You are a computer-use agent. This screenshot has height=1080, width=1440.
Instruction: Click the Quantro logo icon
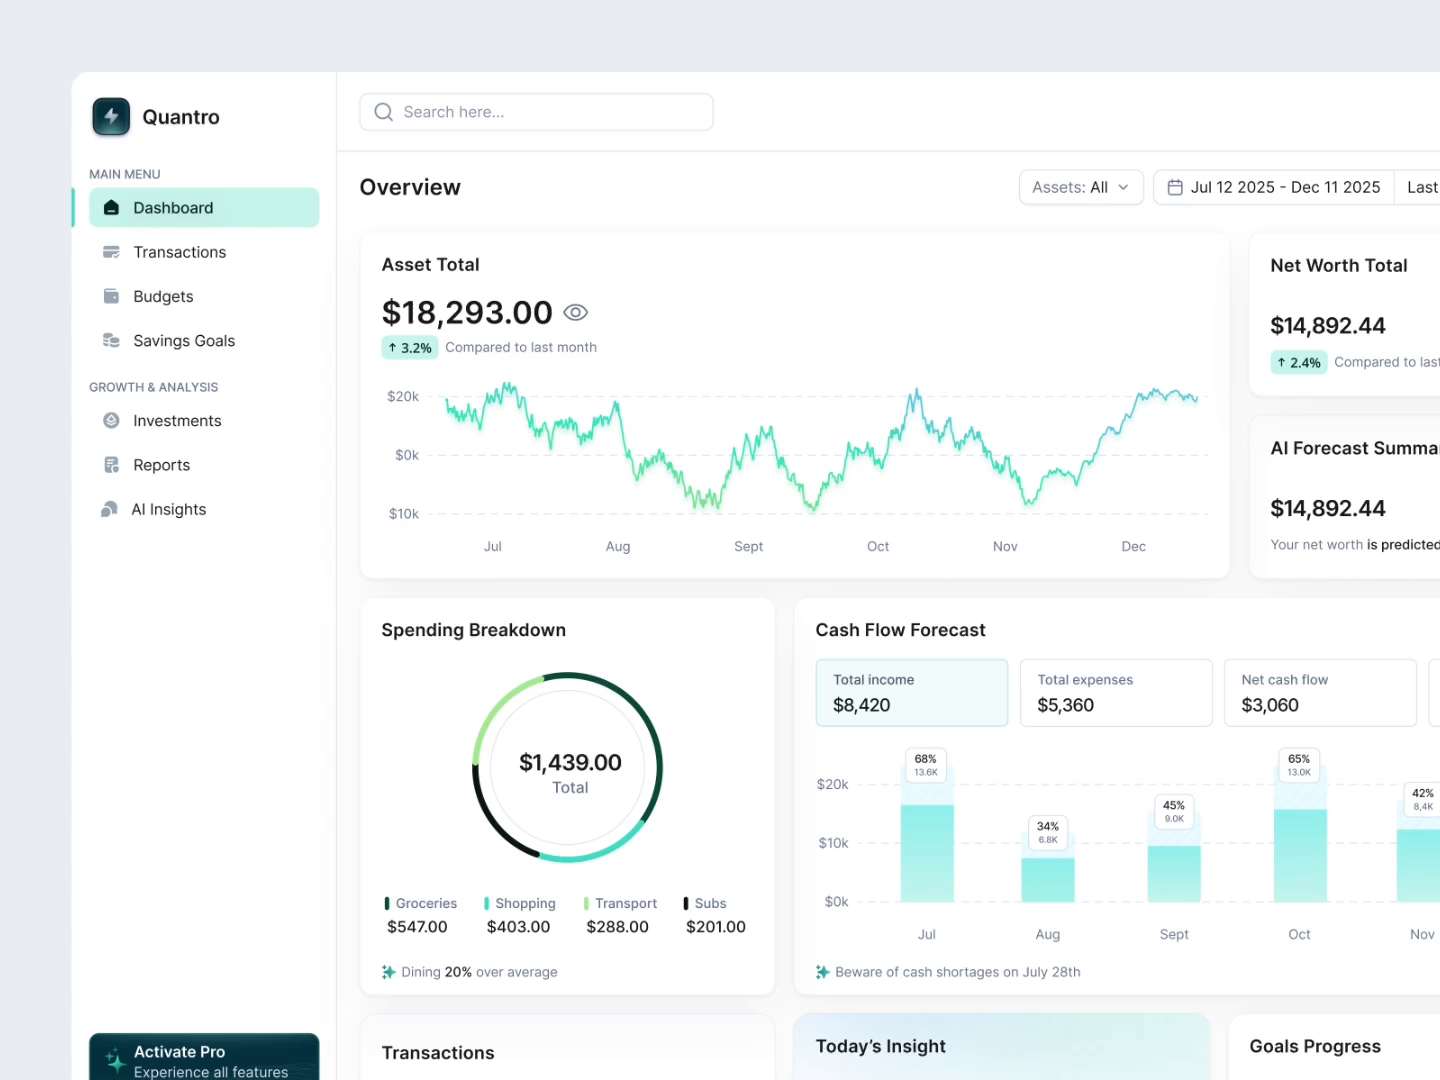click(x=110, y=116)
